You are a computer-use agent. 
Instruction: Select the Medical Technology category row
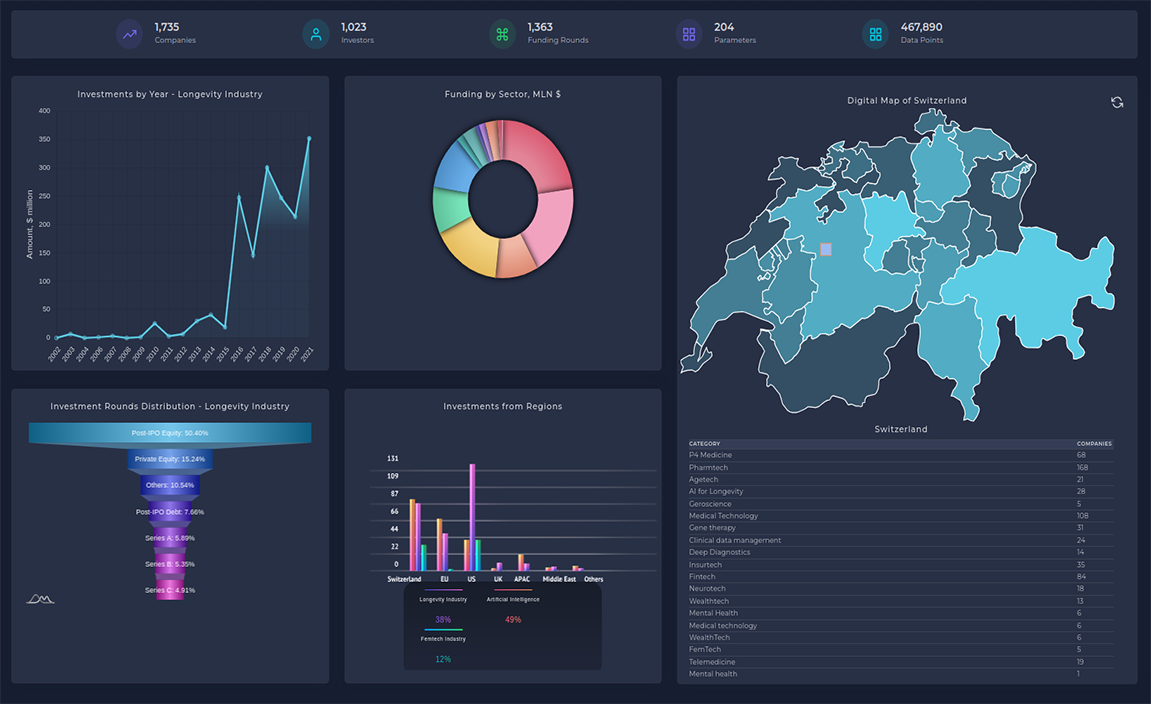723,516
